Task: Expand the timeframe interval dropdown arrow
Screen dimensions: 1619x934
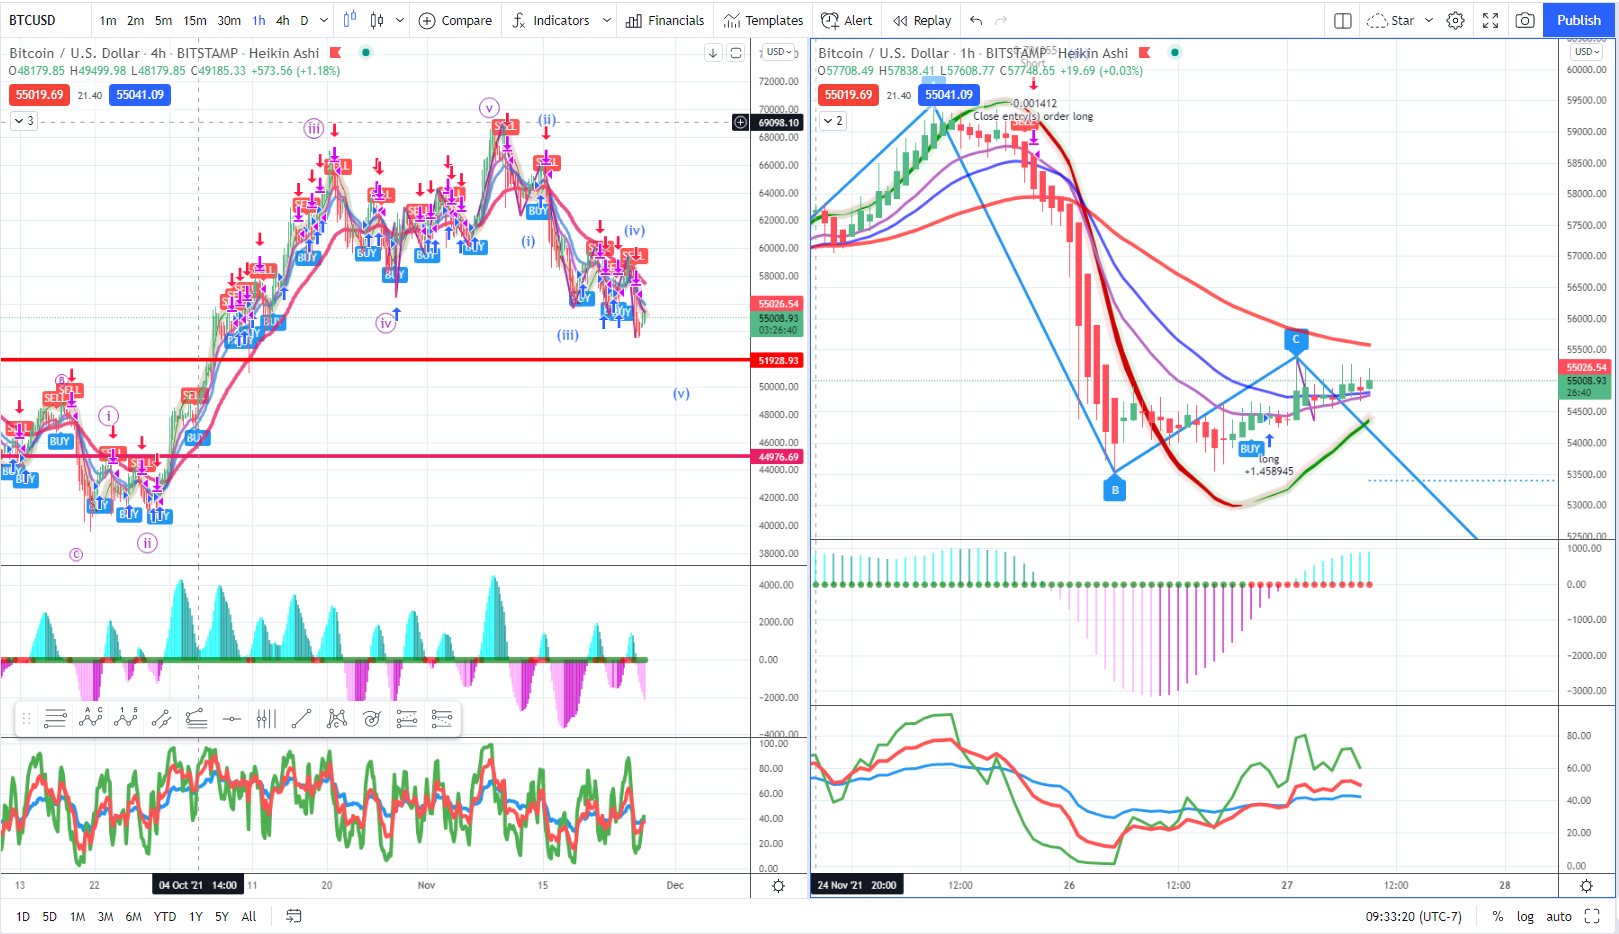Action: 323,20
